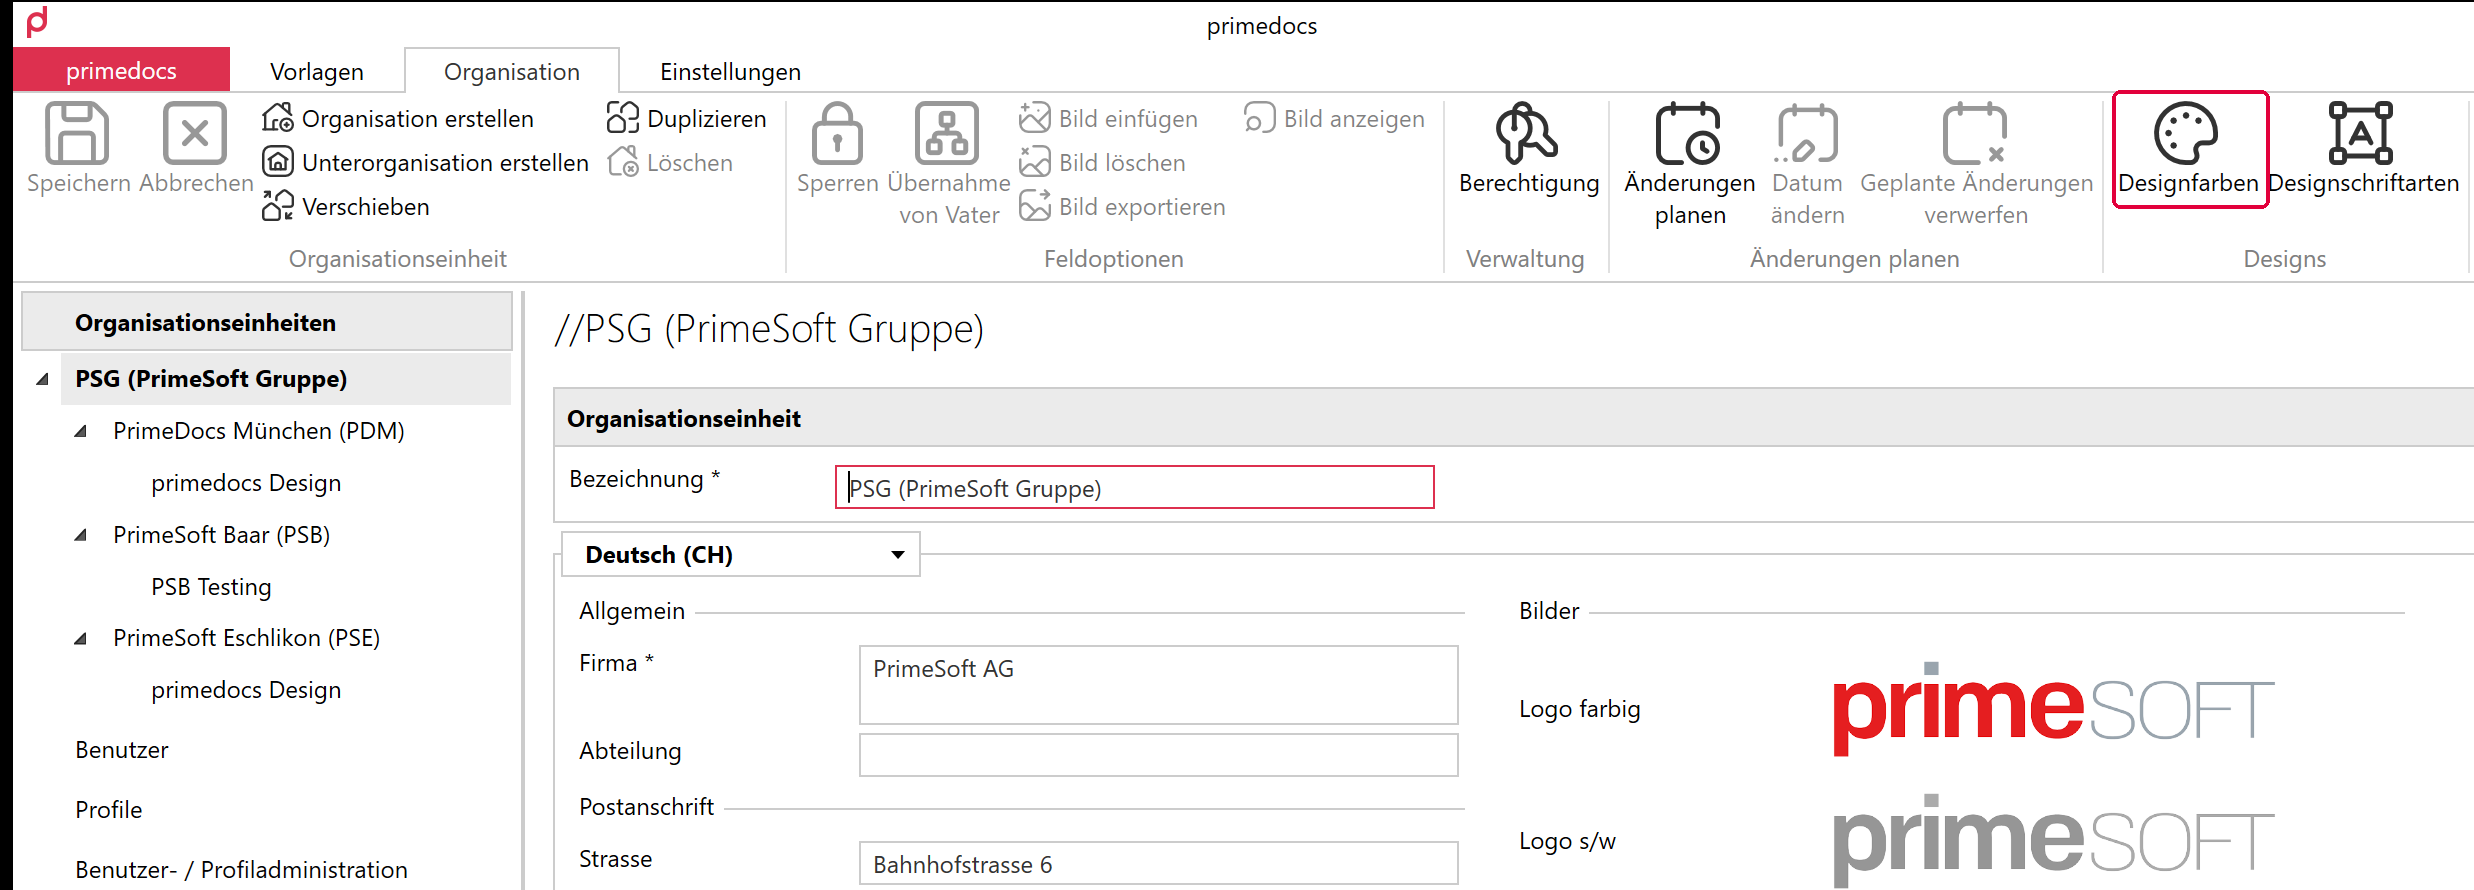Screen dimensions: 2474x890
Task: Click the Bezeichnung input field
Action: 1134,487
